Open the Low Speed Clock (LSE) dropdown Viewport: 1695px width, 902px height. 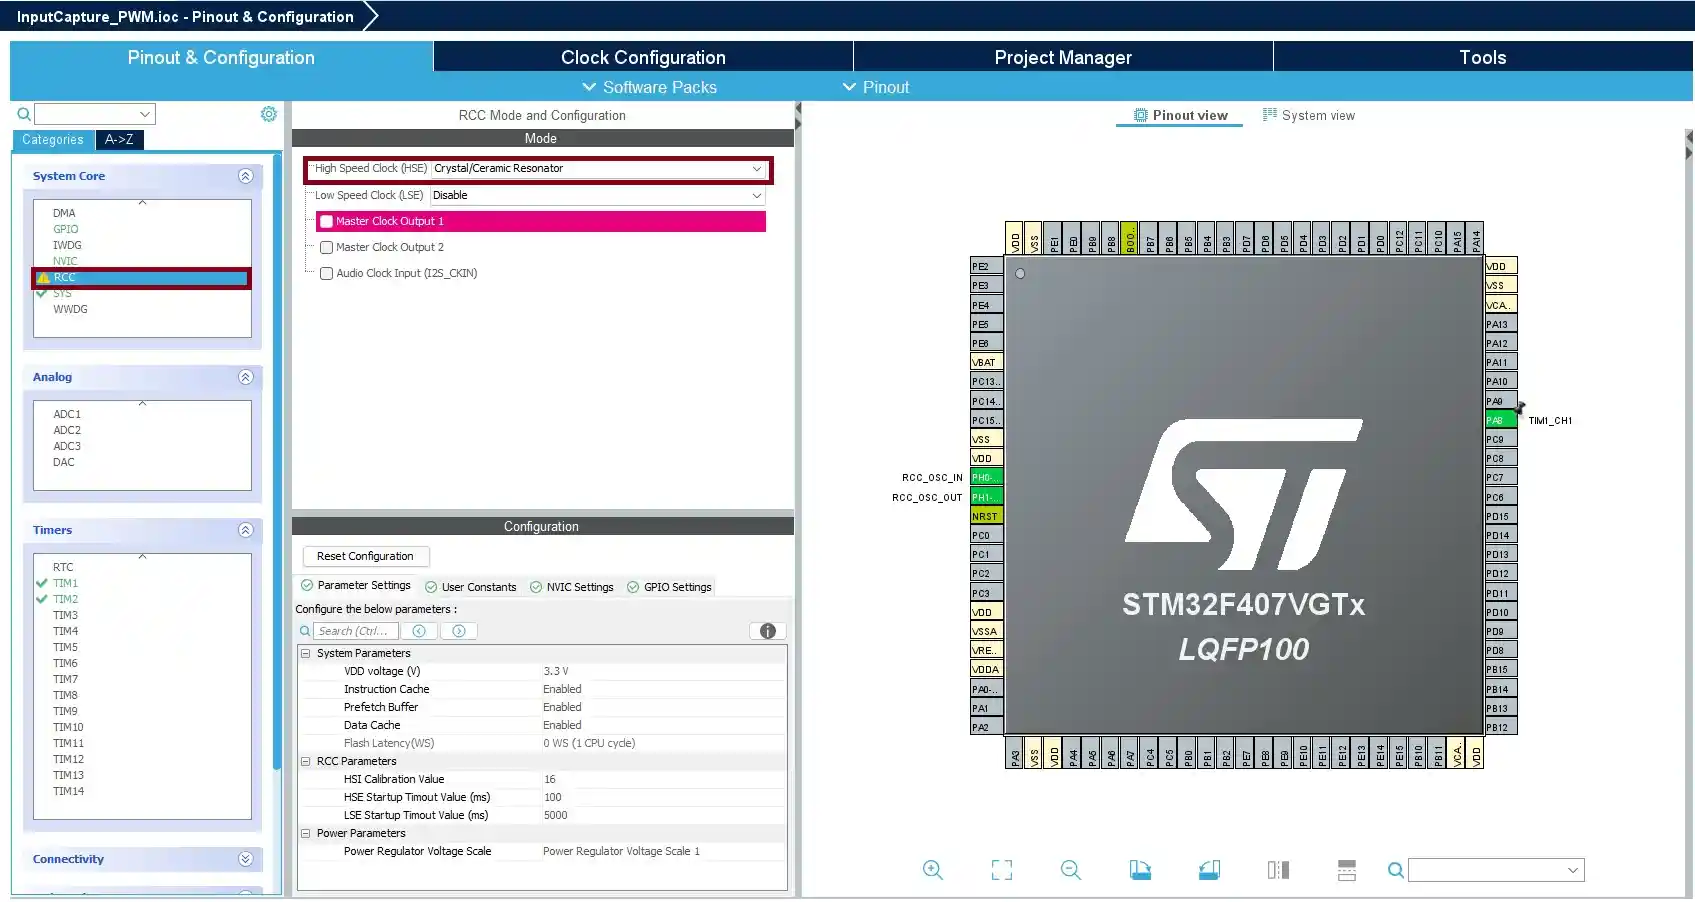(599, 195)
